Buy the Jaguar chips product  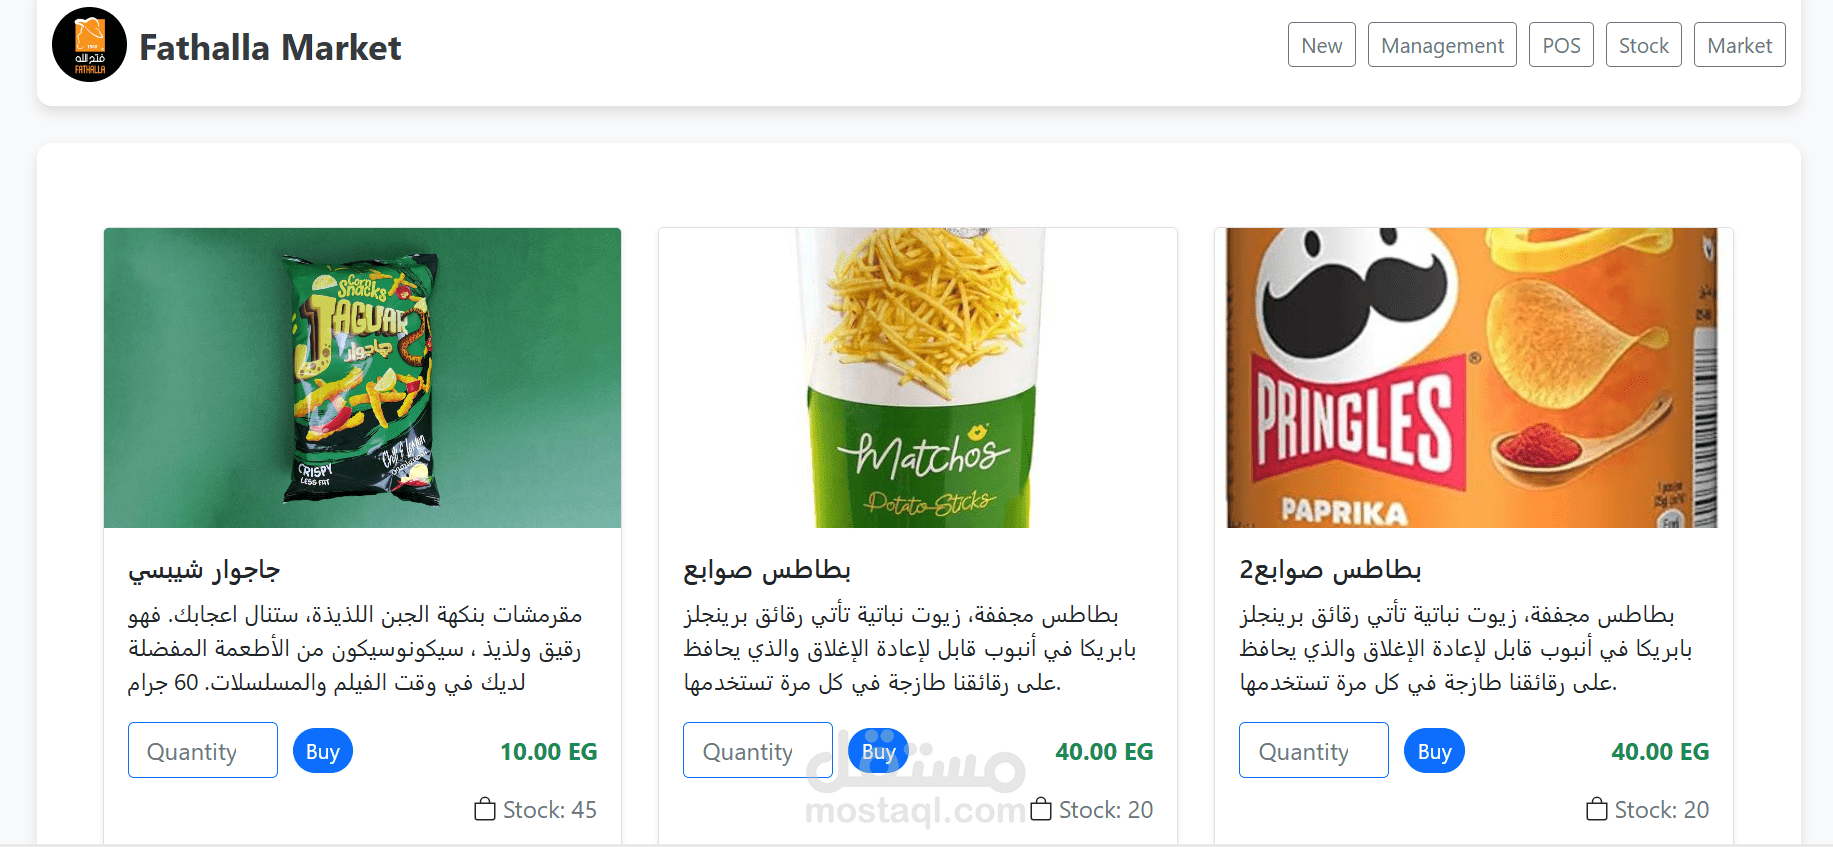coord(323,751)
